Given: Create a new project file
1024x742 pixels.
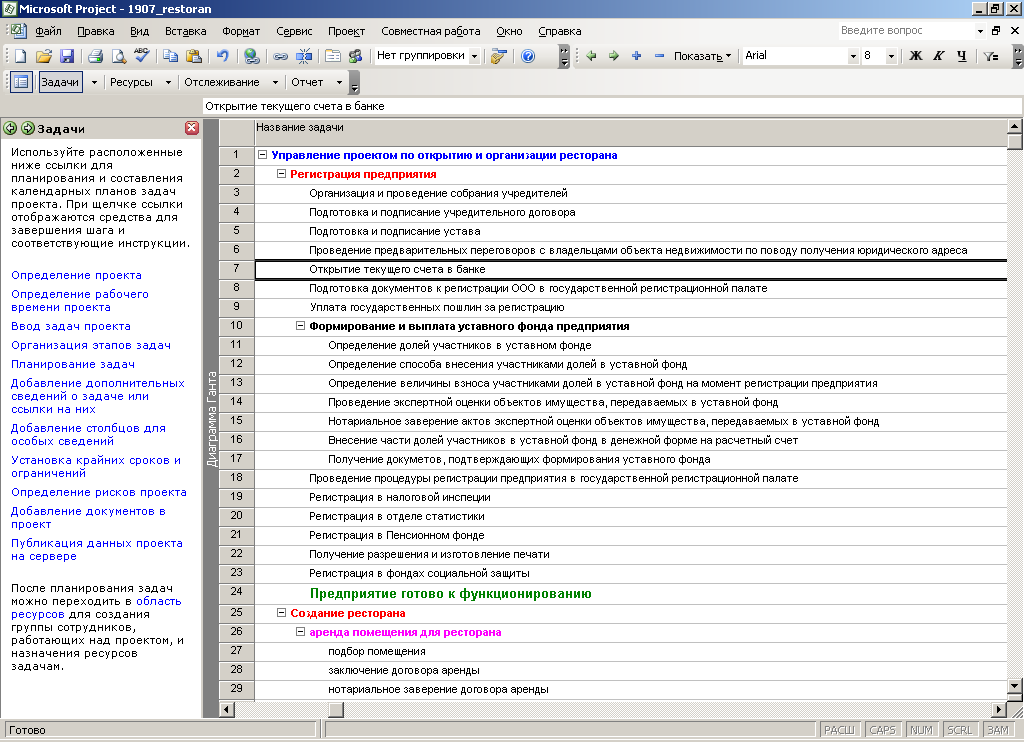Looking at the screenshot, I should pyautogui.click(x=21, y=56).
